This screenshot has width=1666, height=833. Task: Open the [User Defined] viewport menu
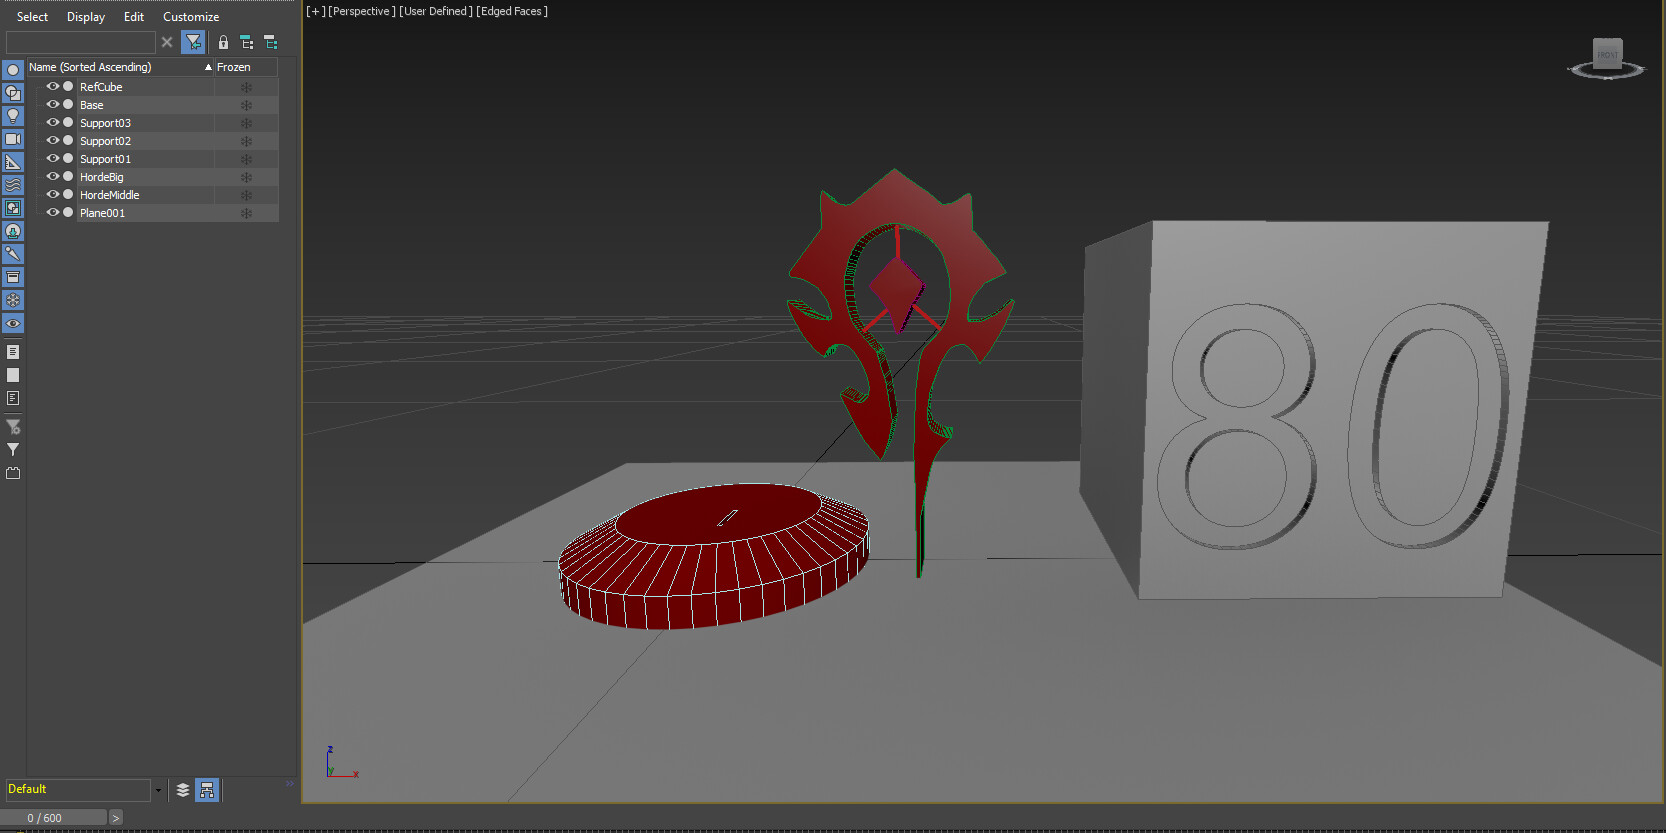436,11
